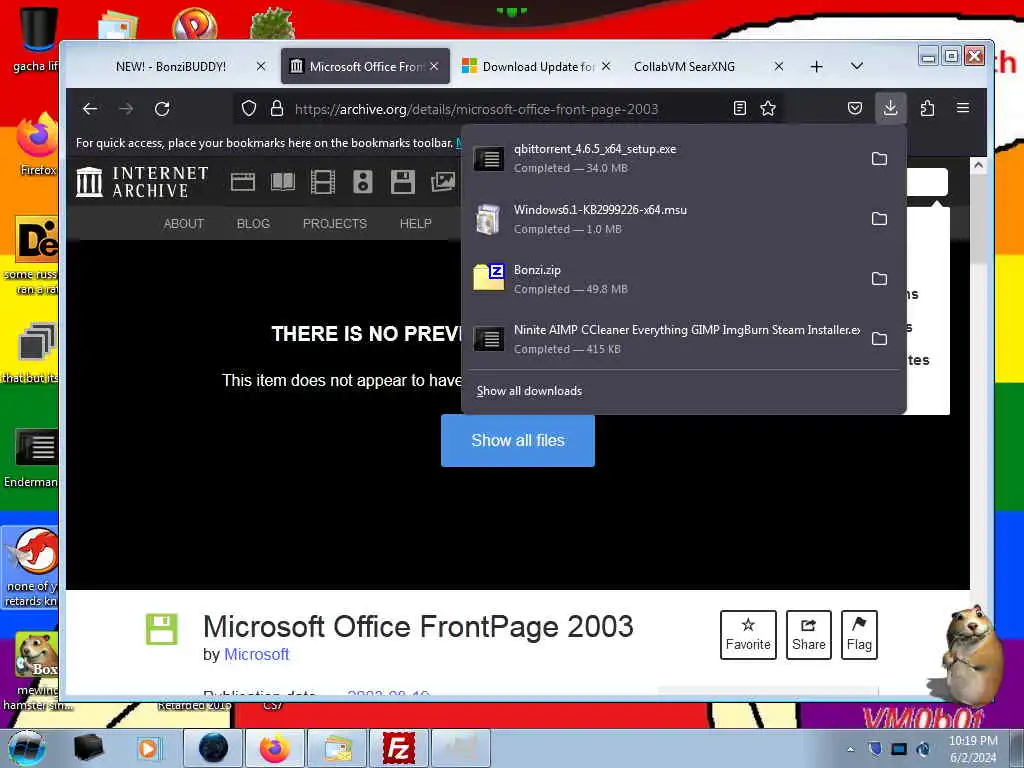This screenshot has width=1024, height=768.
Task: List all tabs with the chevron dropdown
Action: [x=857, y=66]
